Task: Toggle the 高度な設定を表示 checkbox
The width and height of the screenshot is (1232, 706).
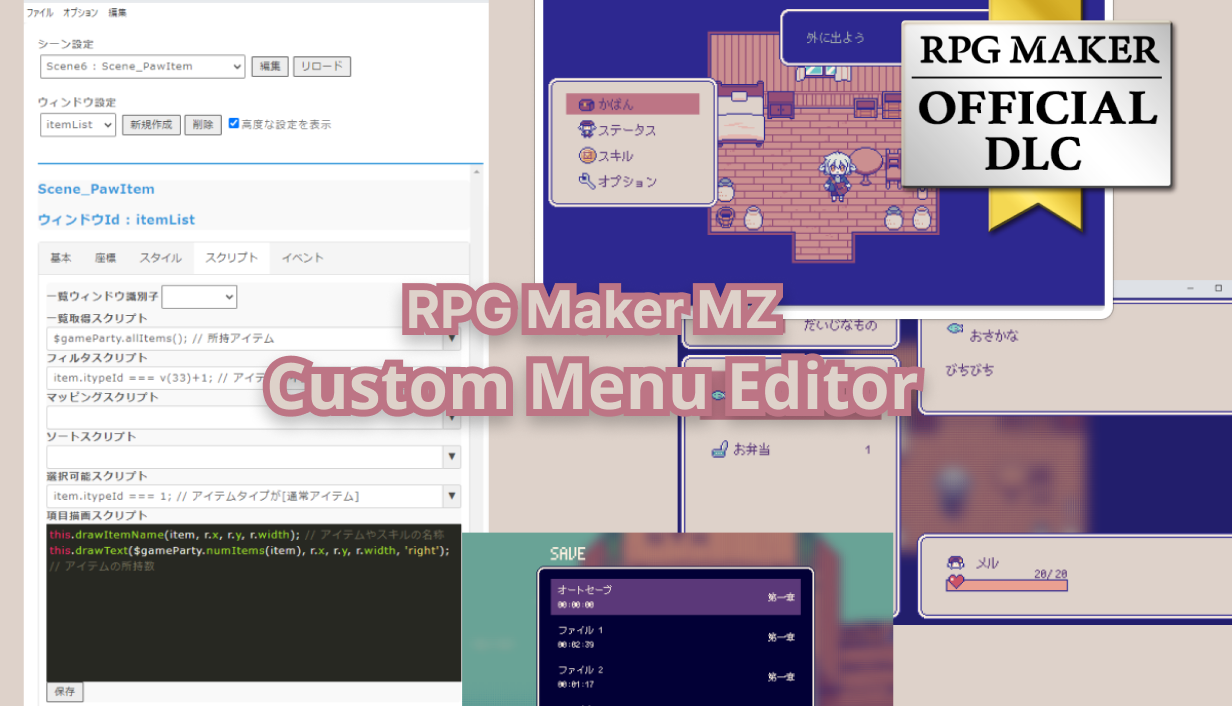Action: (x=234, y=124)
